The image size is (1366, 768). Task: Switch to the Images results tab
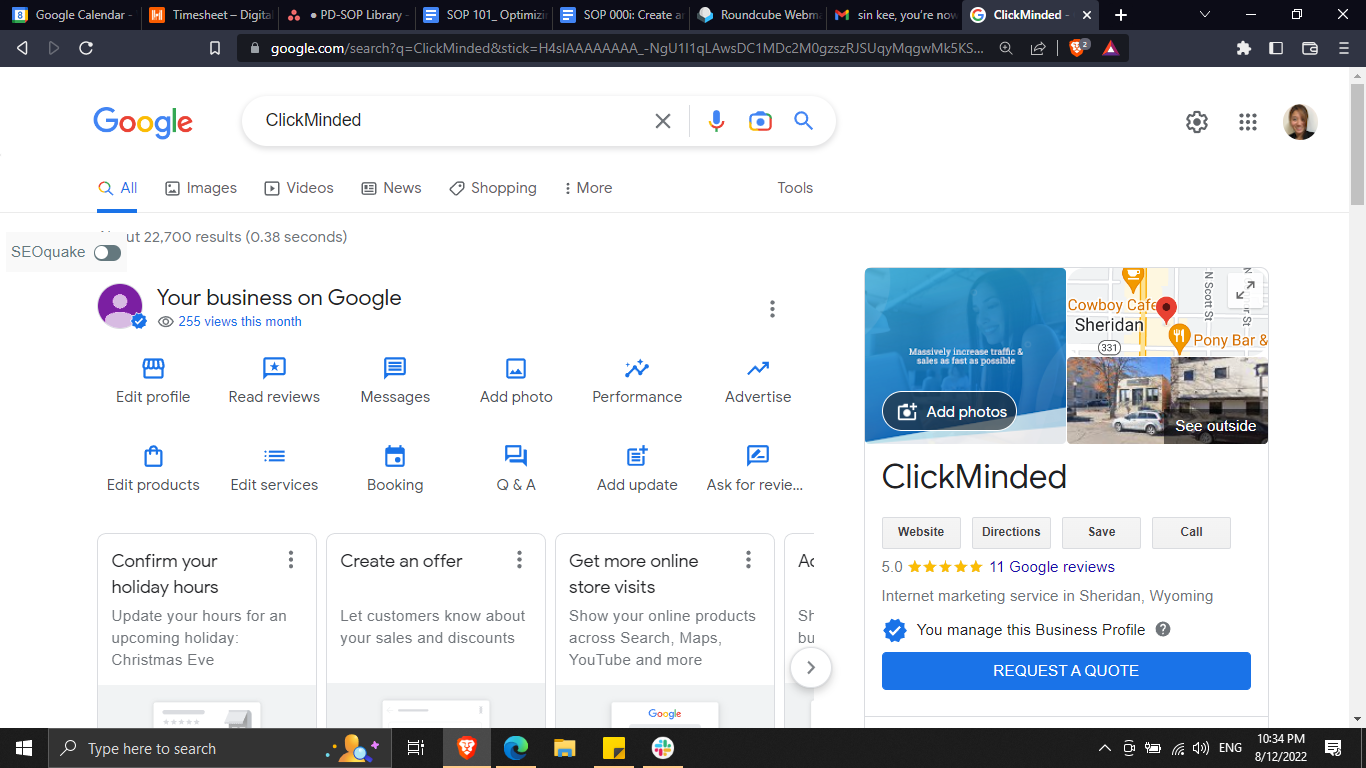point(201,188)
